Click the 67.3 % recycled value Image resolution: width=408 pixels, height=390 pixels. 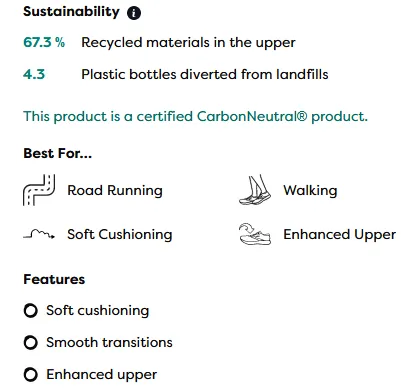coord(44,42)
